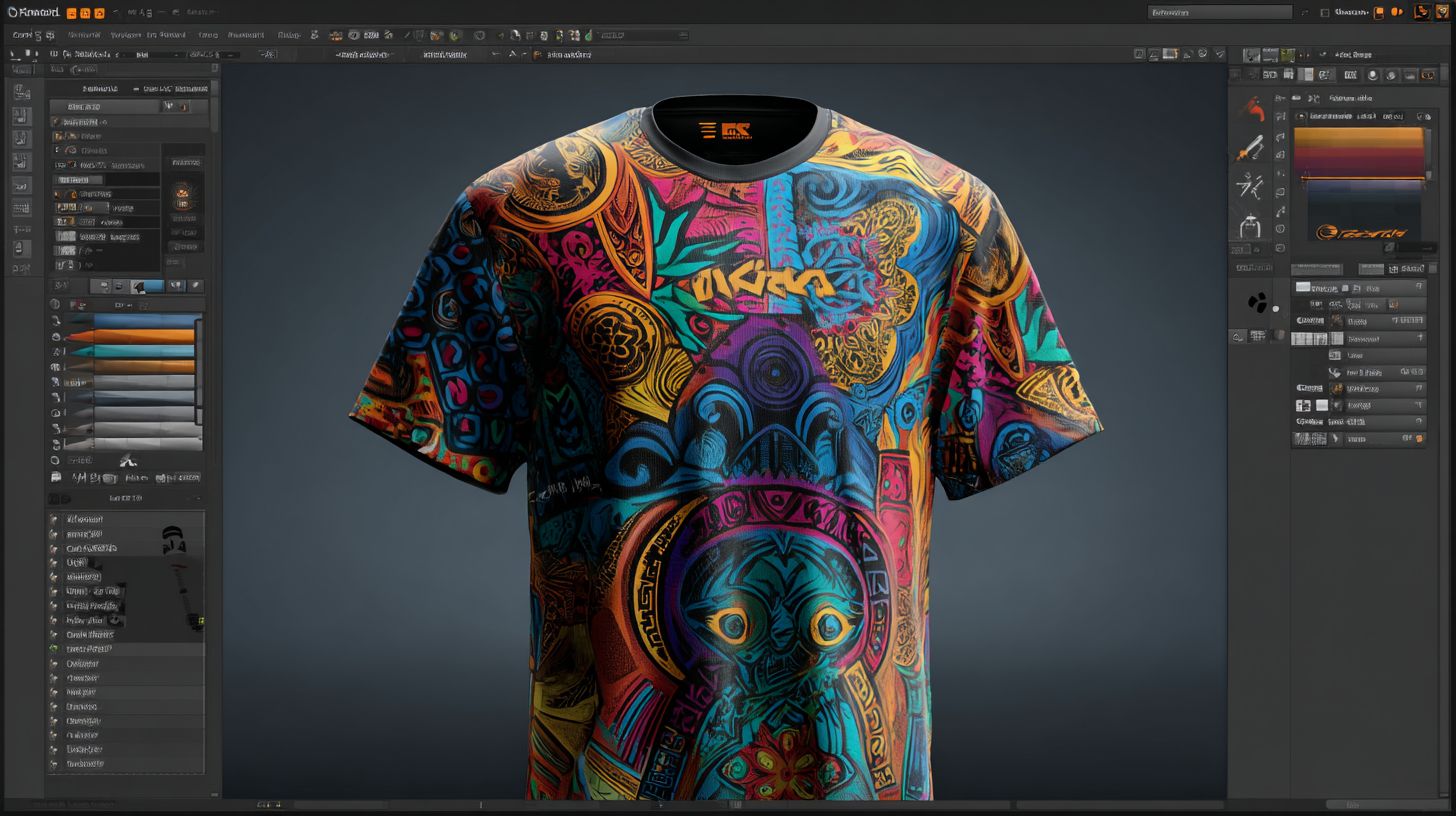Click the top icon in the left vertical toolbar
The width and height of the screenshot is (1456, 816).
[x=22, y=92]
